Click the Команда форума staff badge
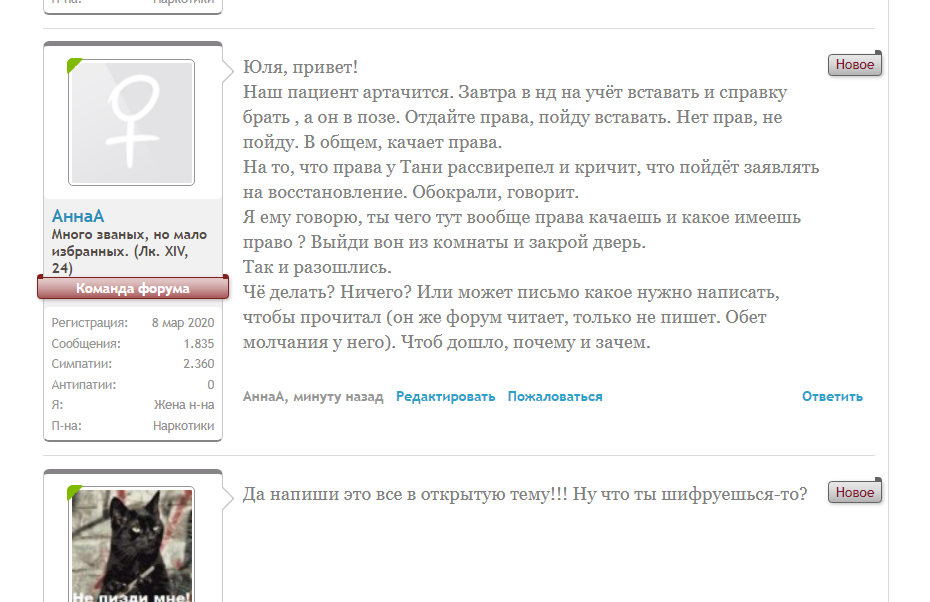Viewport: 930px width, 602px height. tap(133, 289)
